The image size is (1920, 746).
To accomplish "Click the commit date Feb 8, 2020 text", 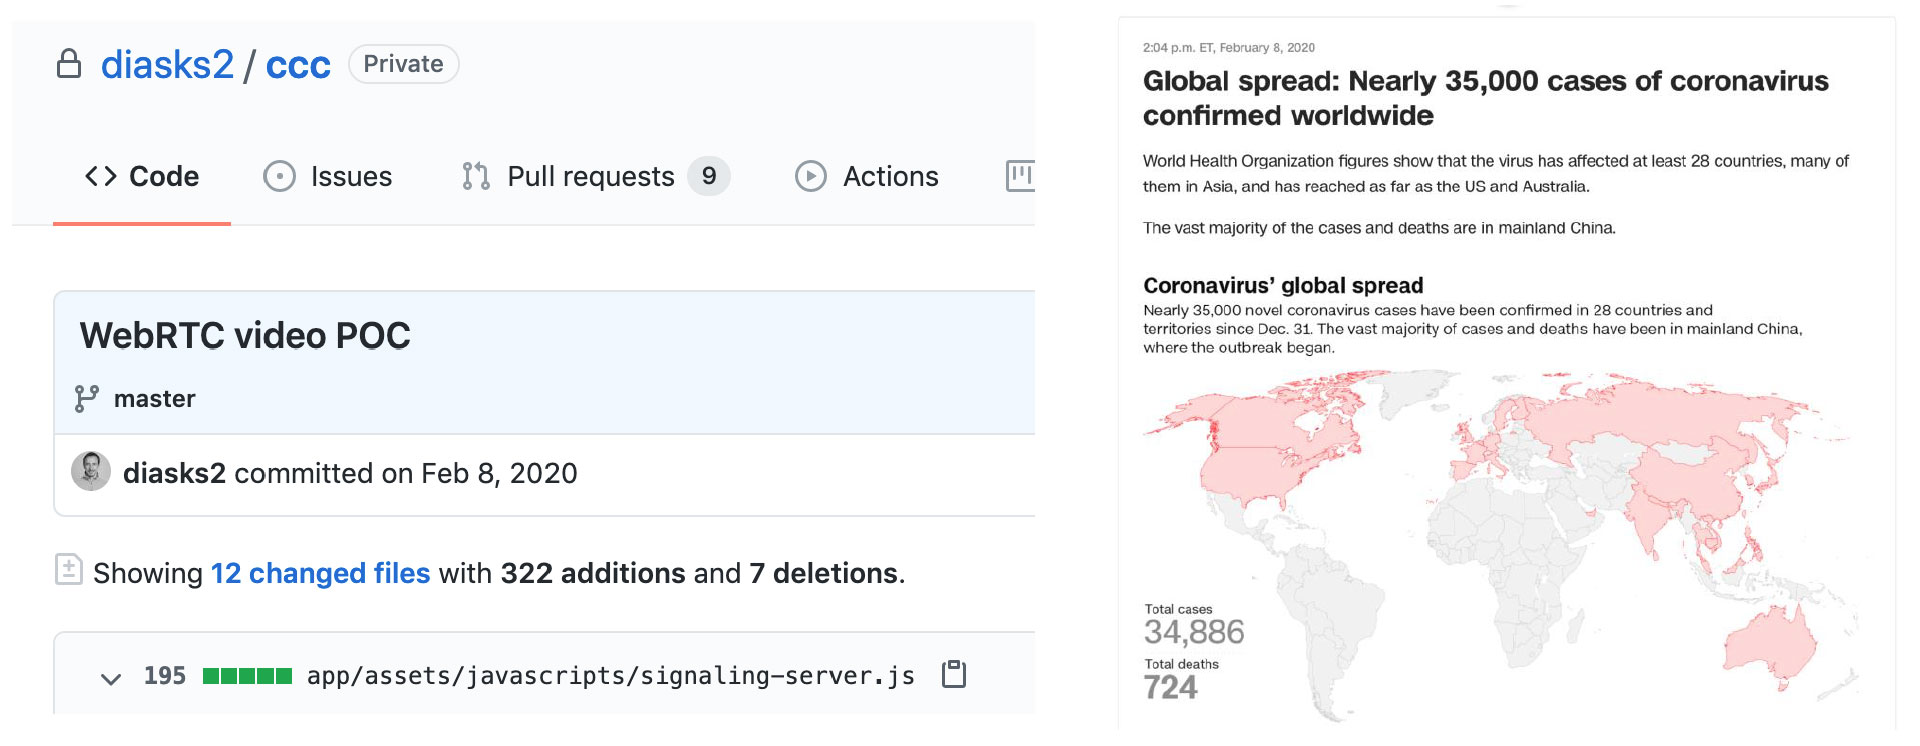I will pyautogui.click(x=499, y=473).
